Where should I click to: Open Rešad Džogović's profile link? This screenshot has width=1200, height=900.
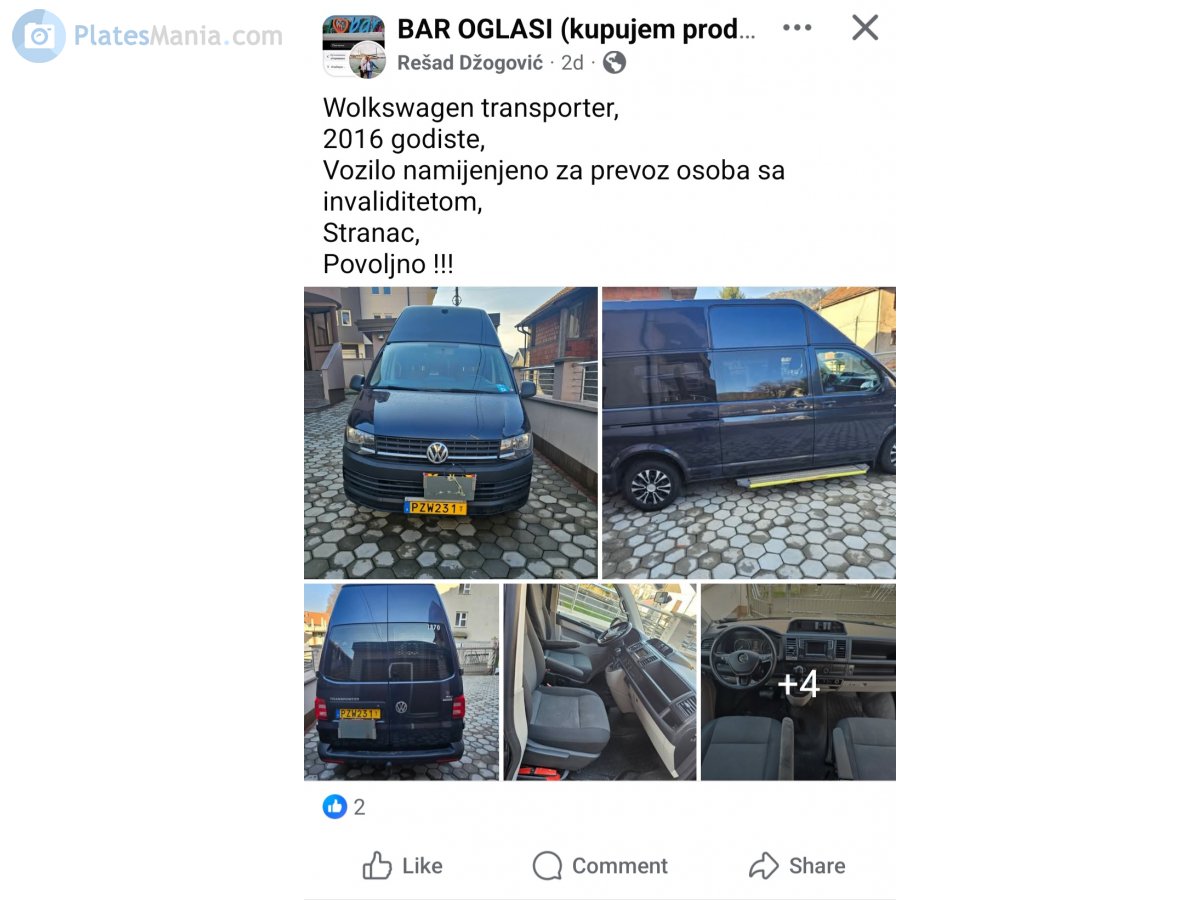470,63
